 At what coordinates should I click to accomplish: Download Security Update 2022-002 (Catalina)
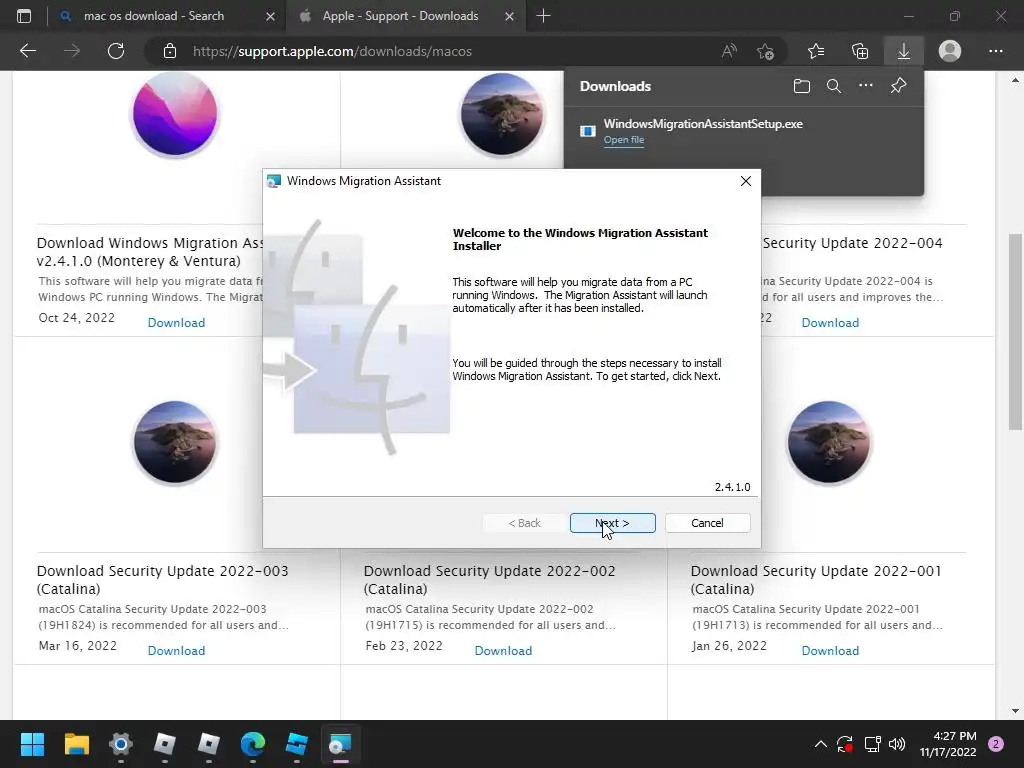click(503, 650)
